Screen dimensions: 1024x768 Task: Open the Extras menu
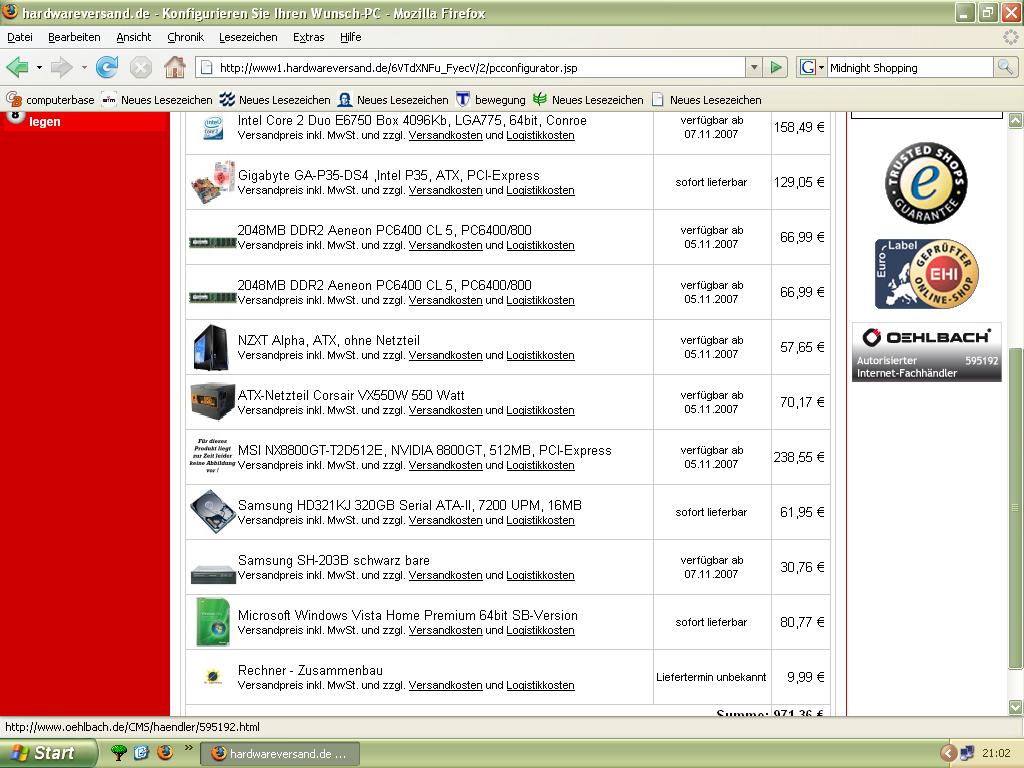point(309,37)
